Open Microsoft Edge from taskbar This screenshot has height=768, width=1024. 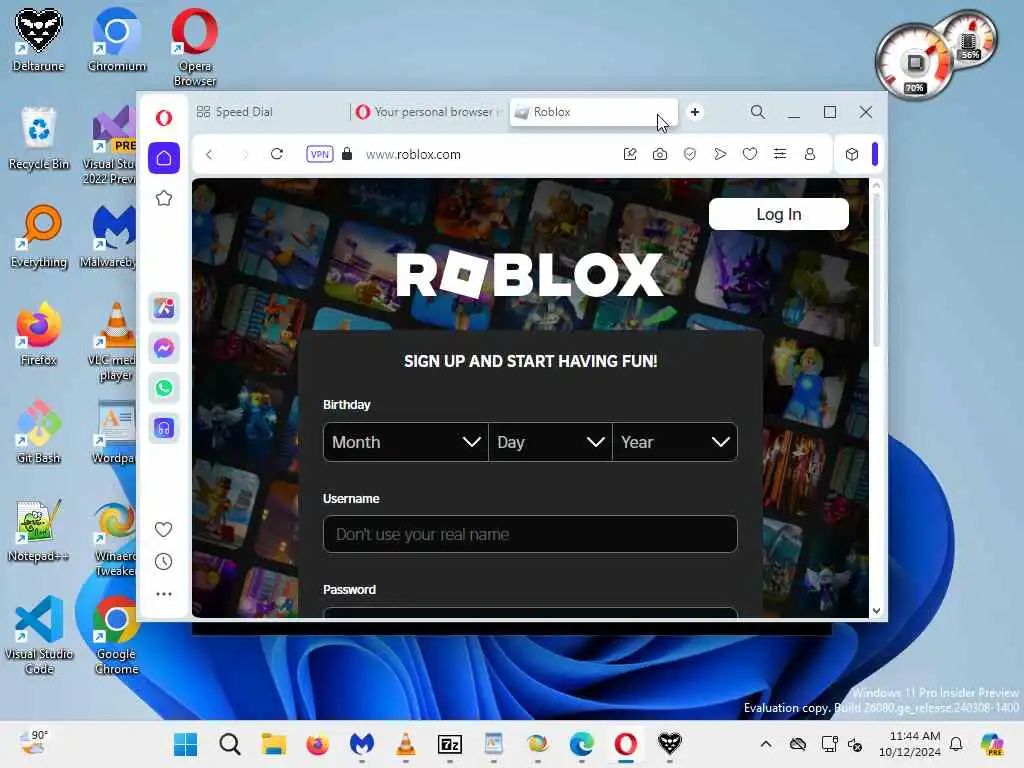tap(581, 744)
